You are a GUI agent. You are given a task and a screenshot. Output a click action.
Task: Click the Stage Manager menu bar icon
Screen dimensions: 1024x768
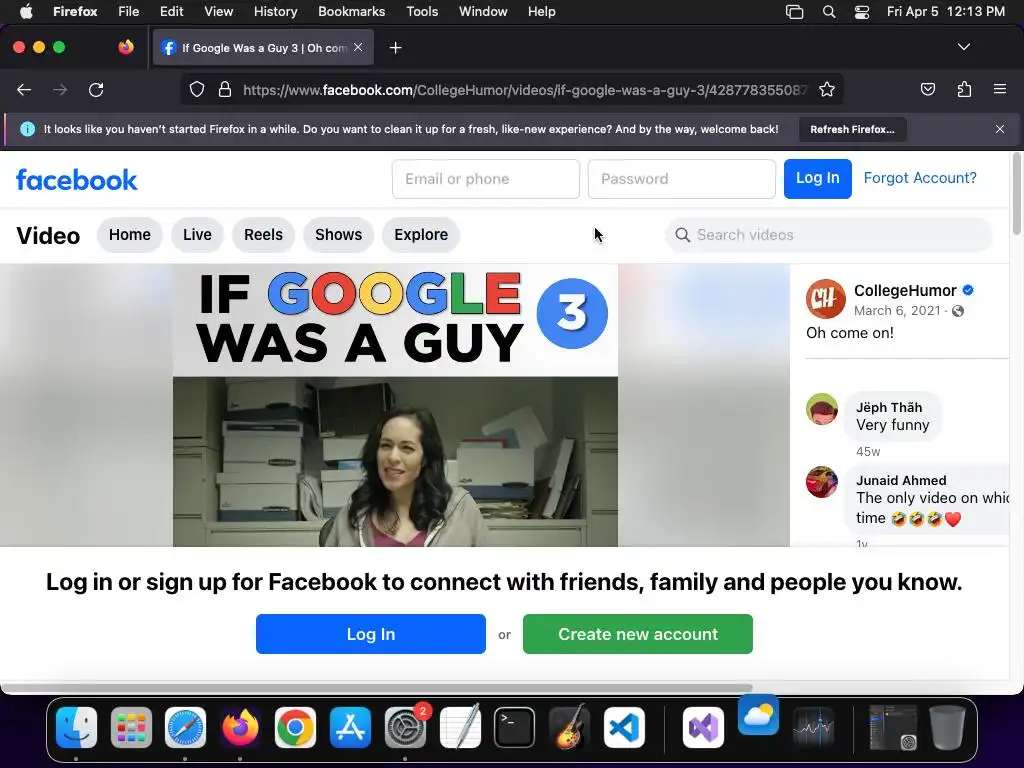(x=794, y=12)
